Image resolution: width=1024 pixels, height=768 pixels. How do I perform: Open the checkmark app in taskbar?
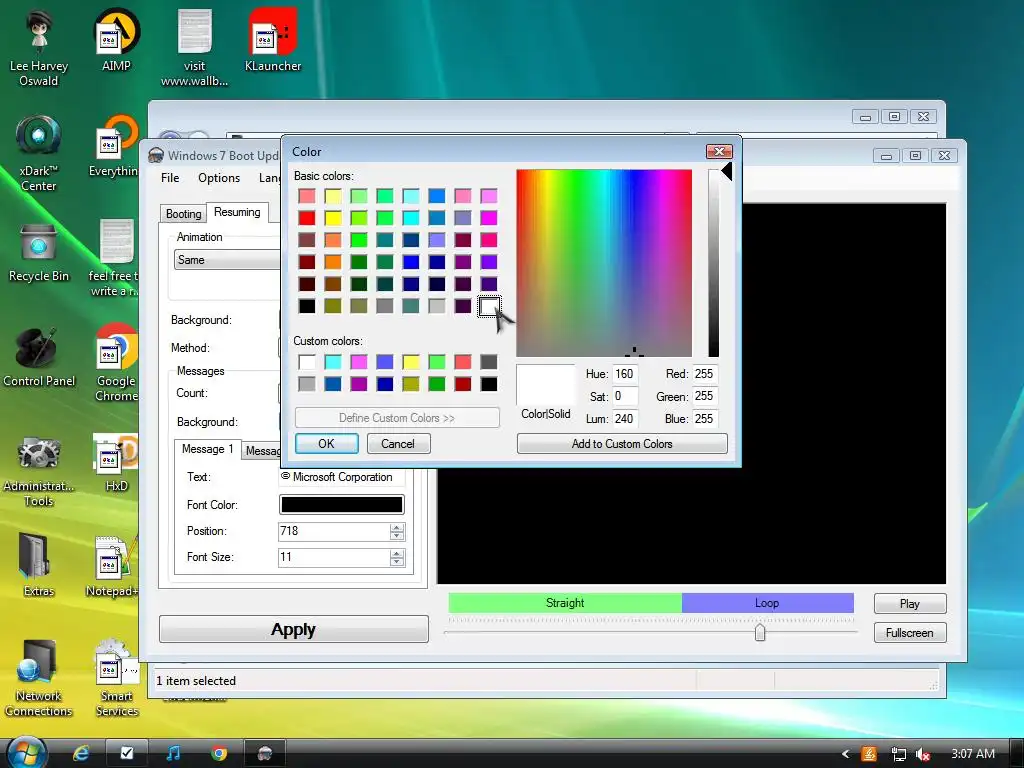pos(127,753)
